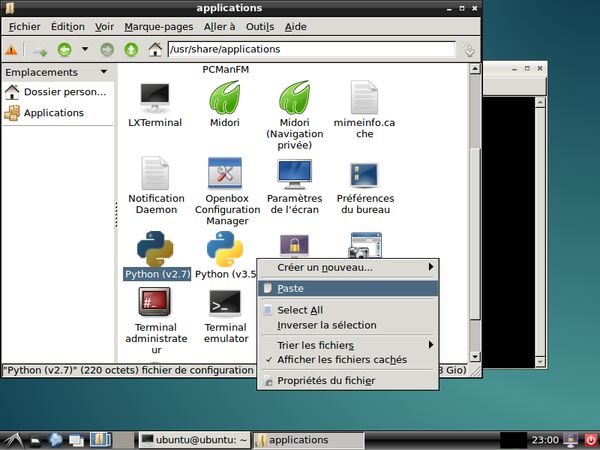Click the ubuntu@ubuntu terminal taskbar button
This screenshot has width=600, height=450.
tap(195, 440)
